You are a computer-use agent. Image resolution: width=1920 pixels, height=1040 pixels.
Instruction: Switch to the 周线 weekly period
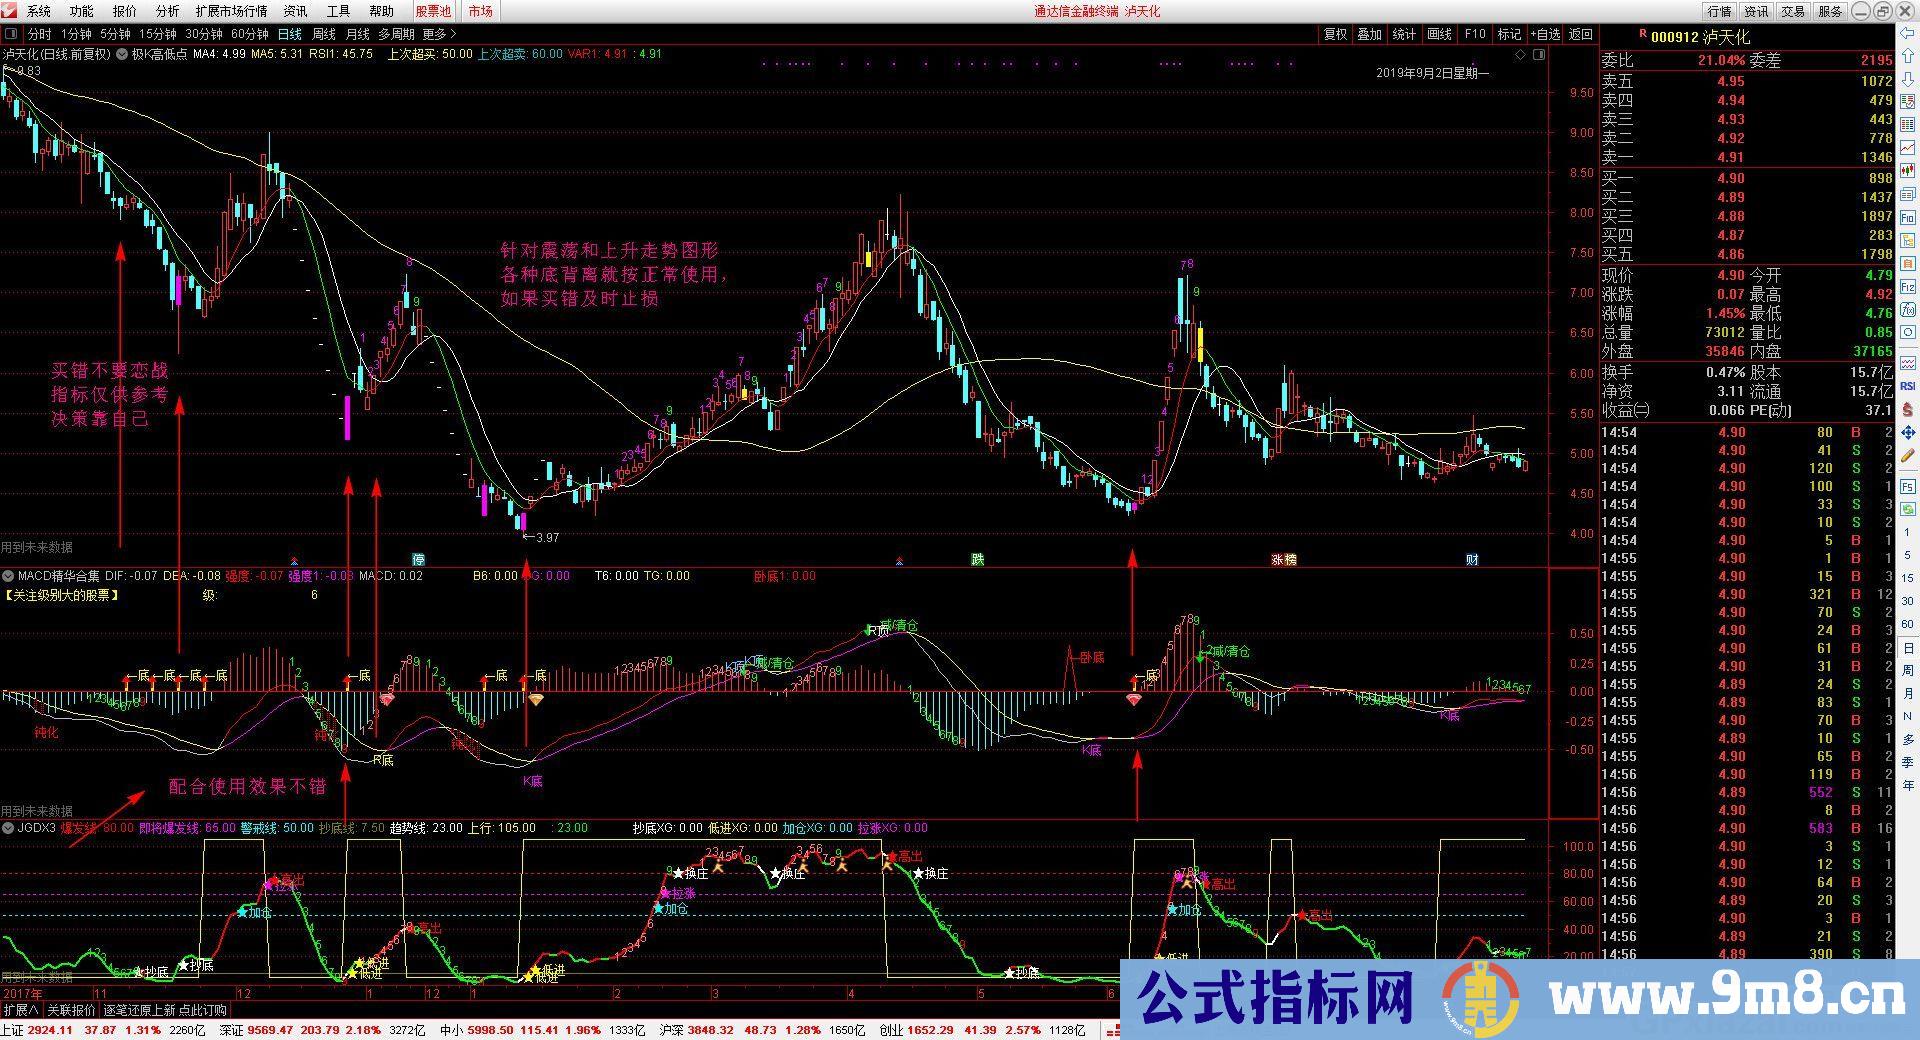[x=324, y=34]
